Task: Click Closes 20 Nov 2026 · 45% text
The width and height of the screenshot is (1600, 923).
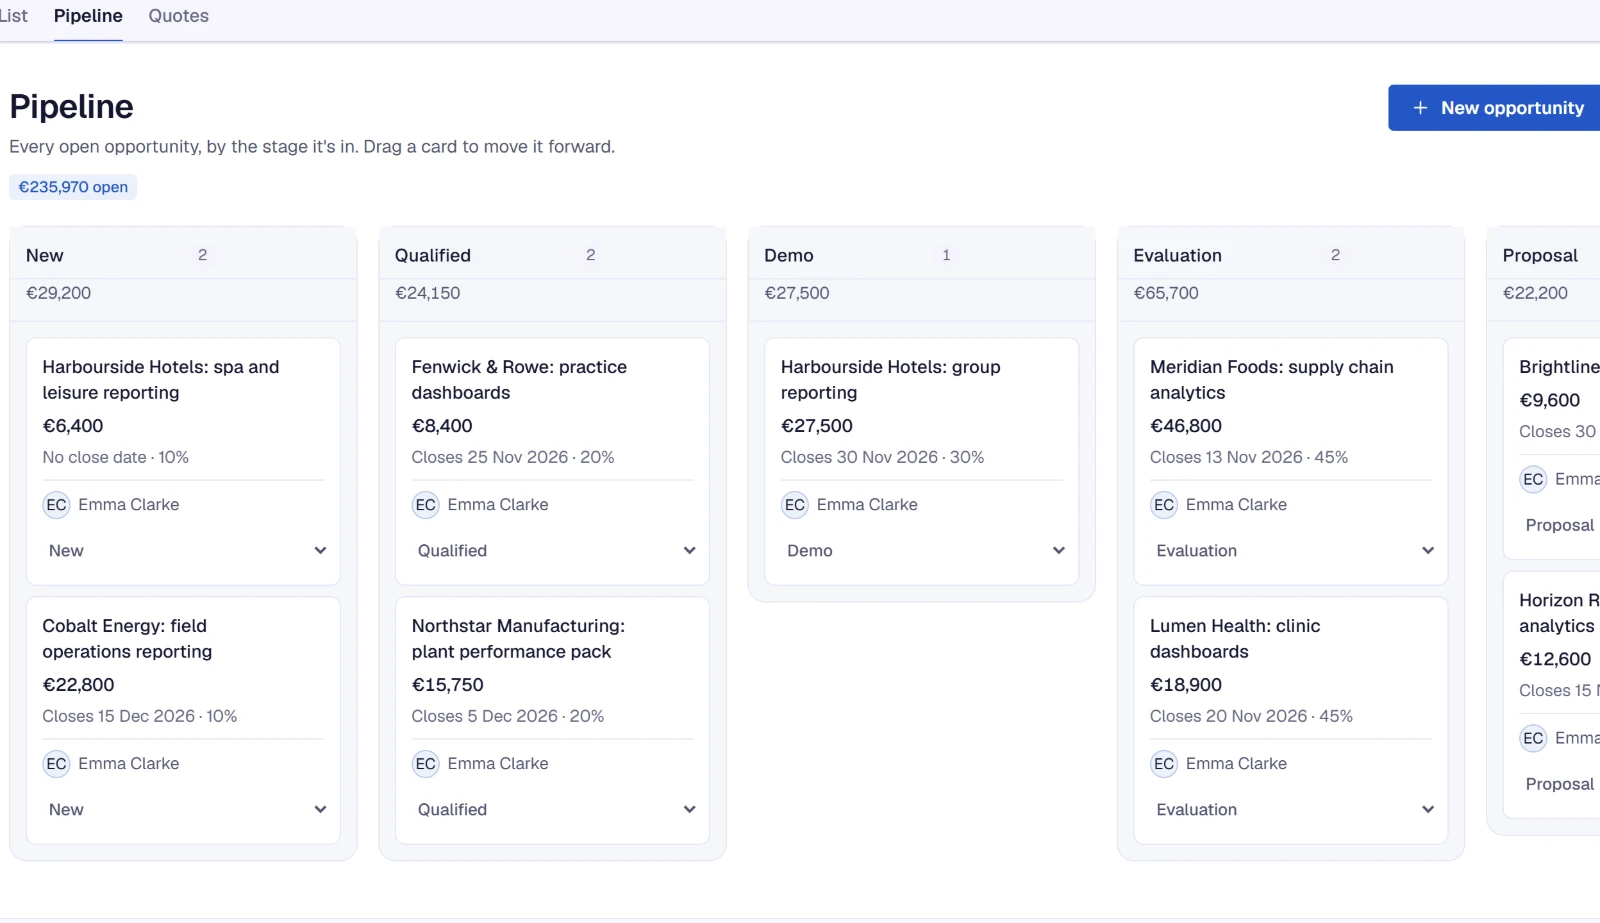Action: [x=1251, y=717]
